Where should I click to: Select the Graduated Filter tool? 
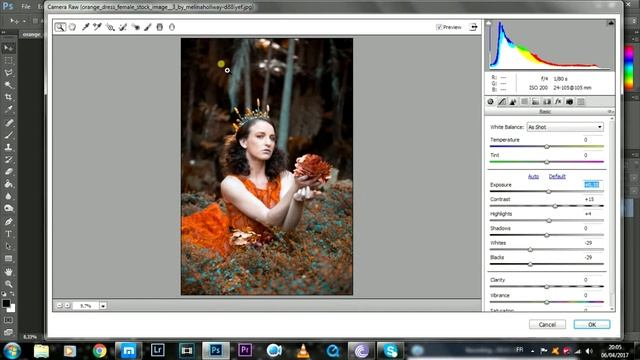pos(160,27)
